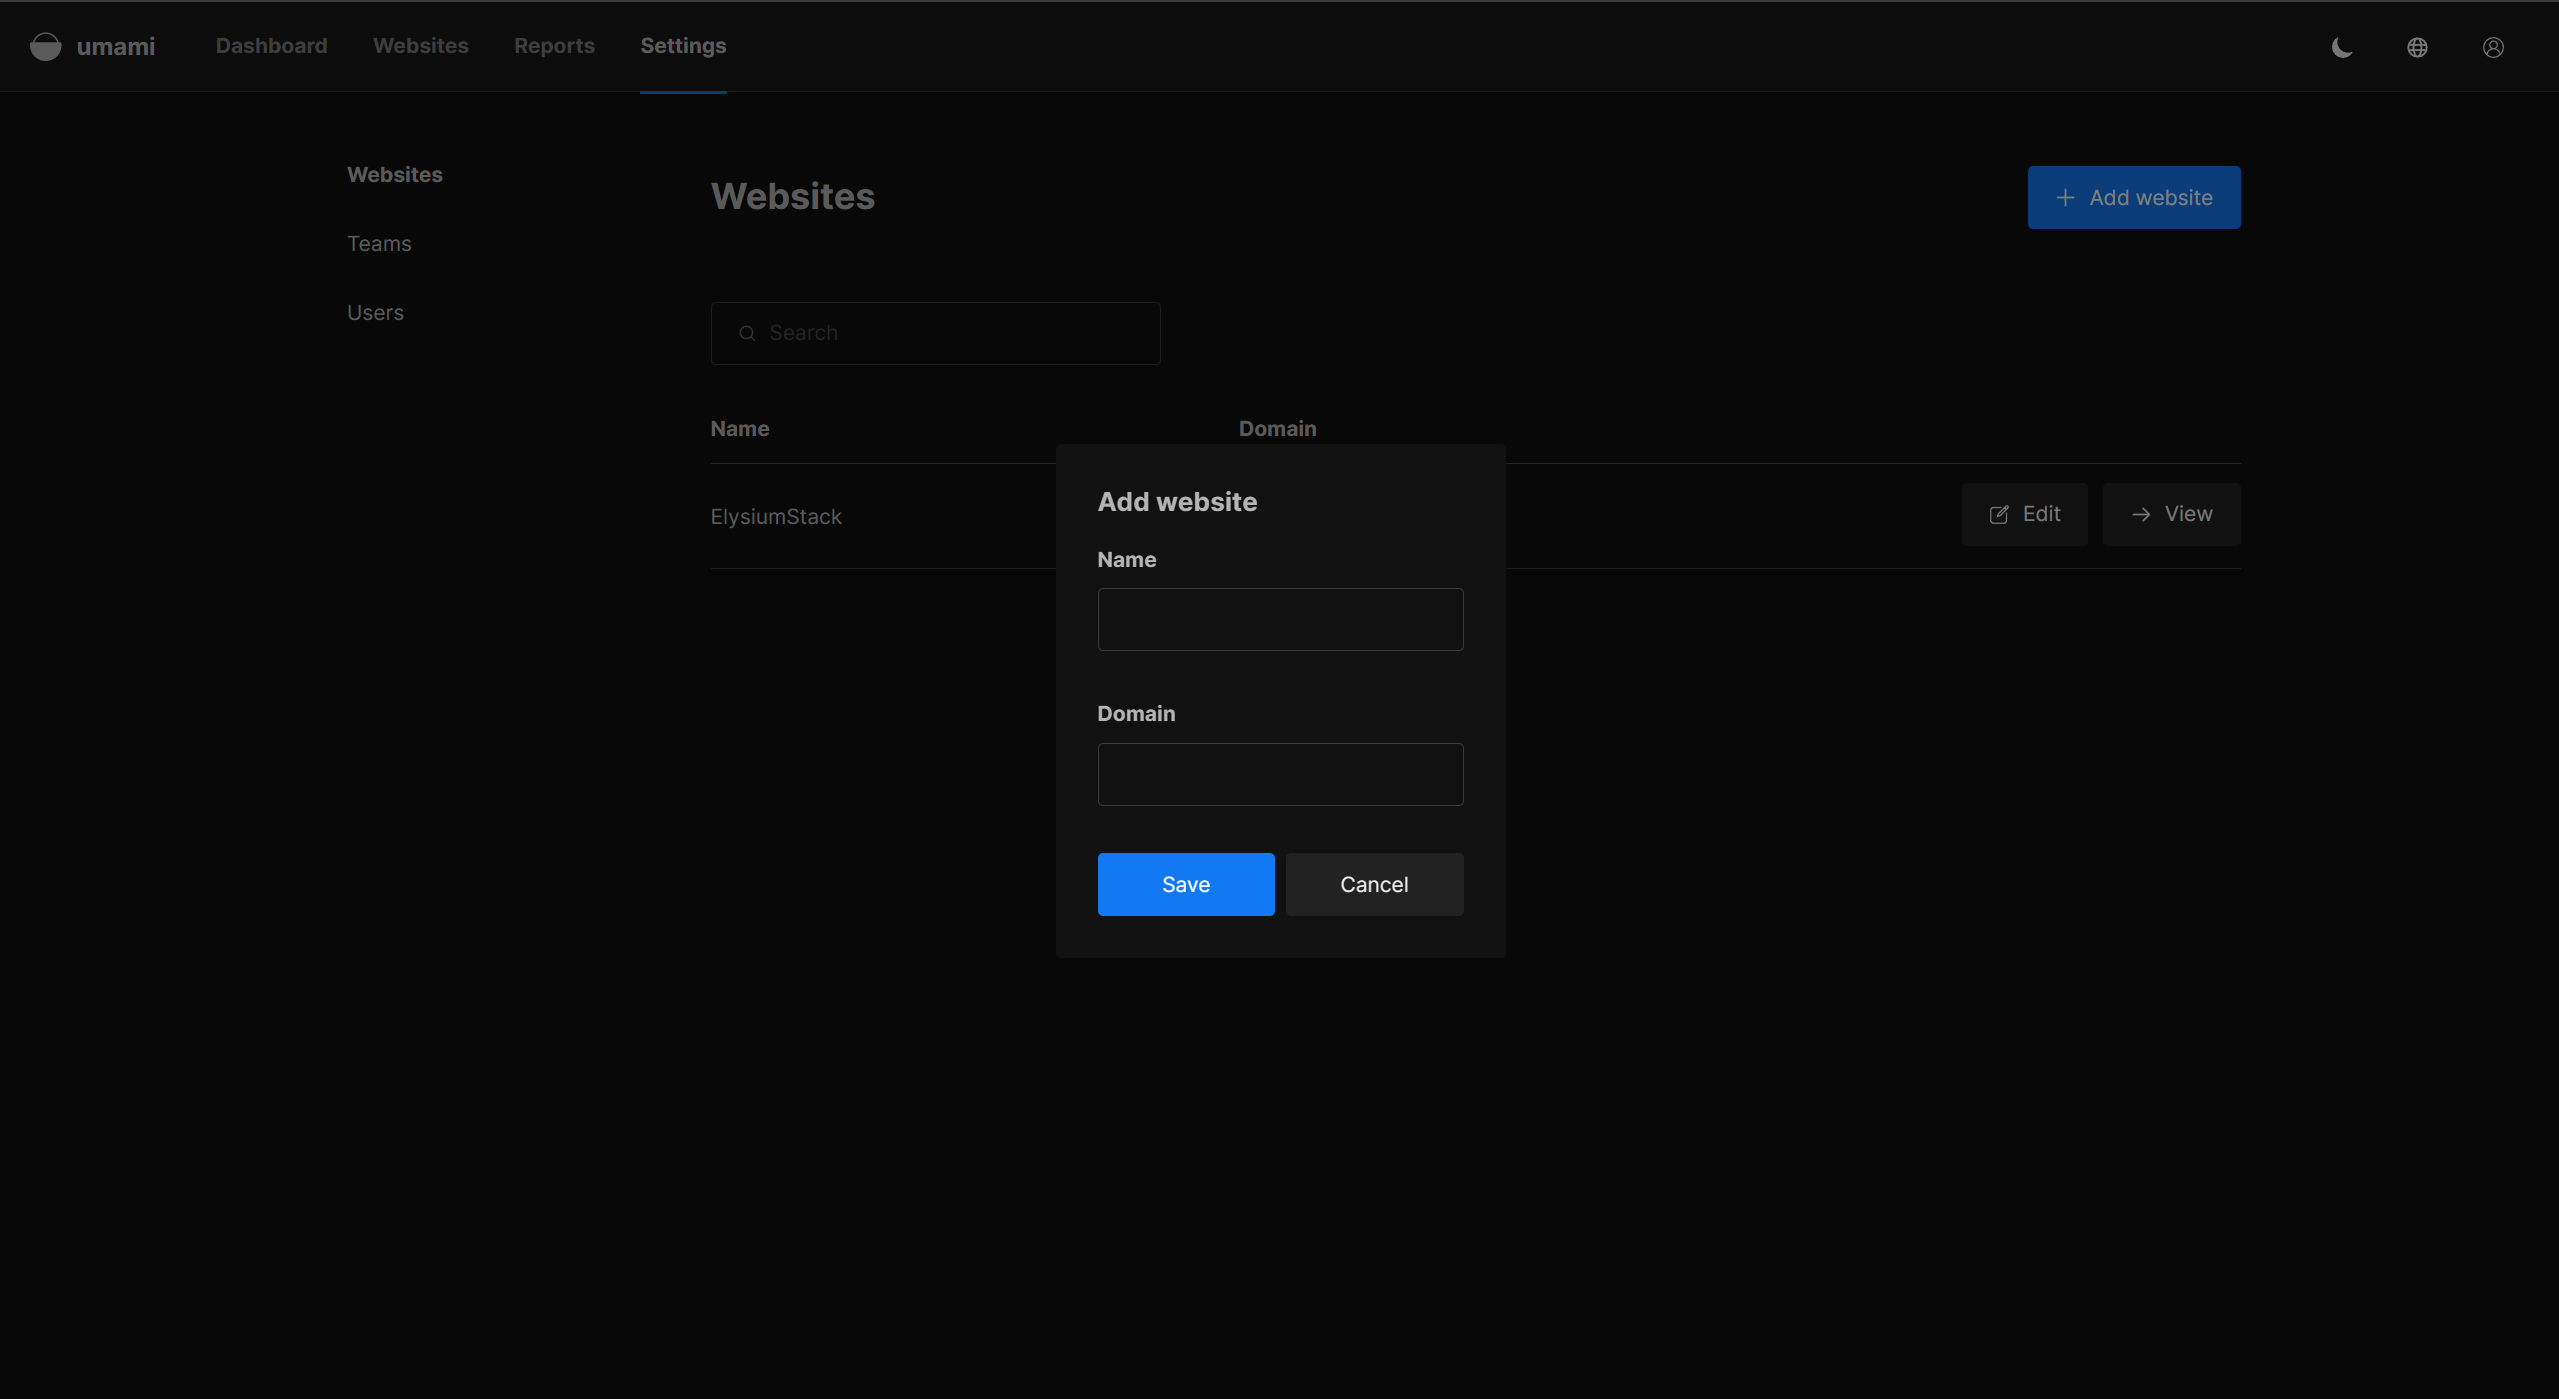The width and height of the screenshot is (2559, 1399).
Task: Go to the Dashboard tab
Action: coord(271,46)
